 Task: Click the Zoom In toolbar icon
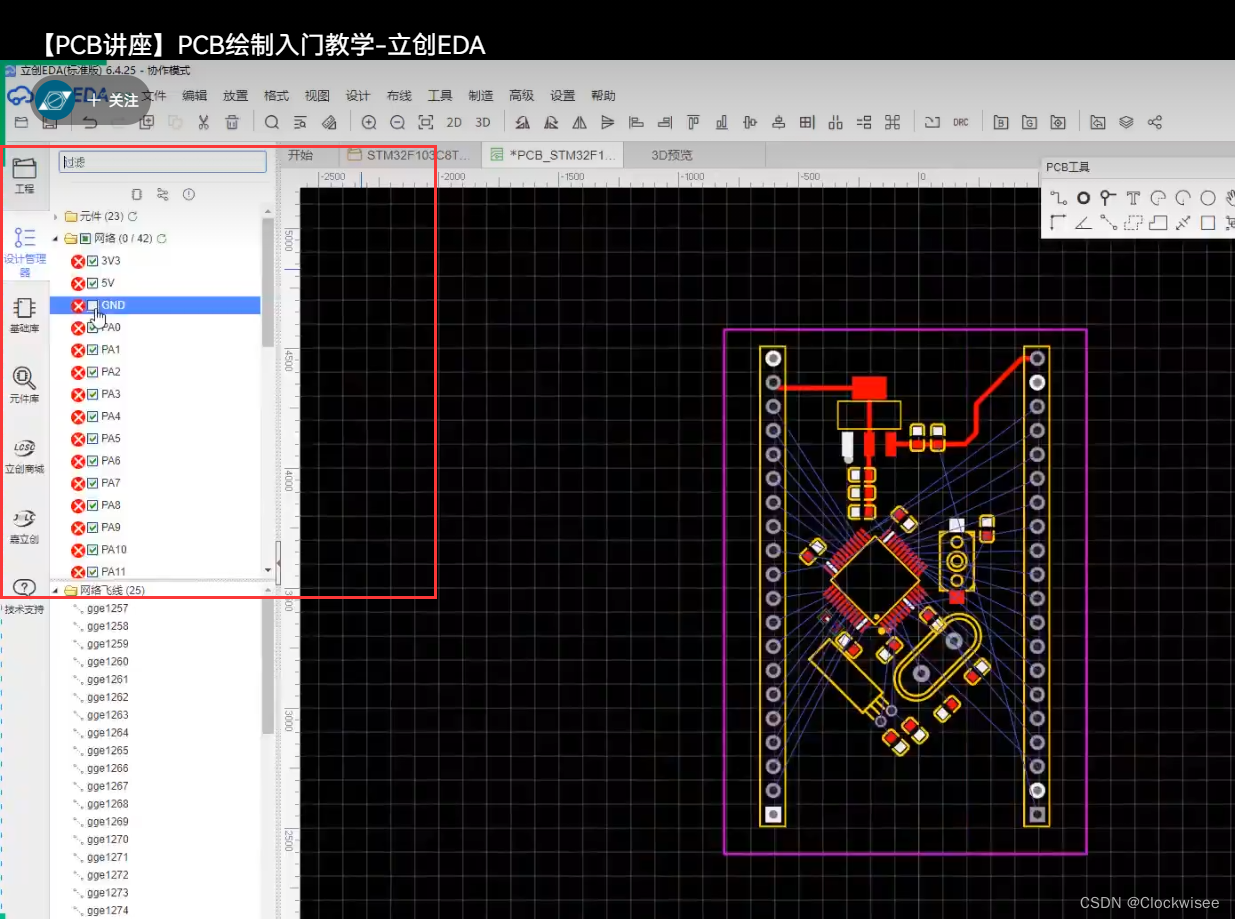pos(369,122)
